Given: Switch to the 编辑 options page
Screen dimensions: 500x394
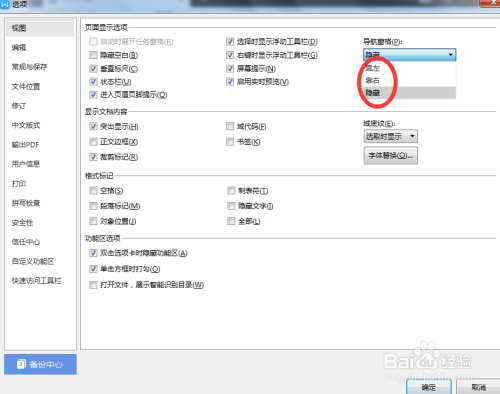Looking at the screenshot, I should point(19,47).
